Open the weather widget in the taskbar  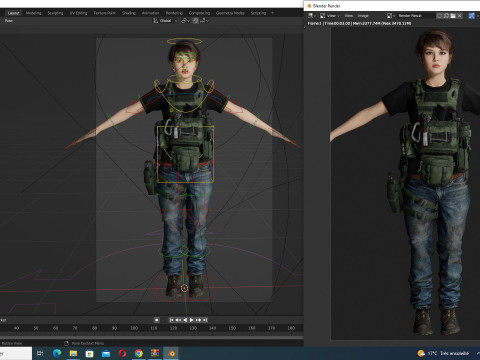(x=443, y=353)
